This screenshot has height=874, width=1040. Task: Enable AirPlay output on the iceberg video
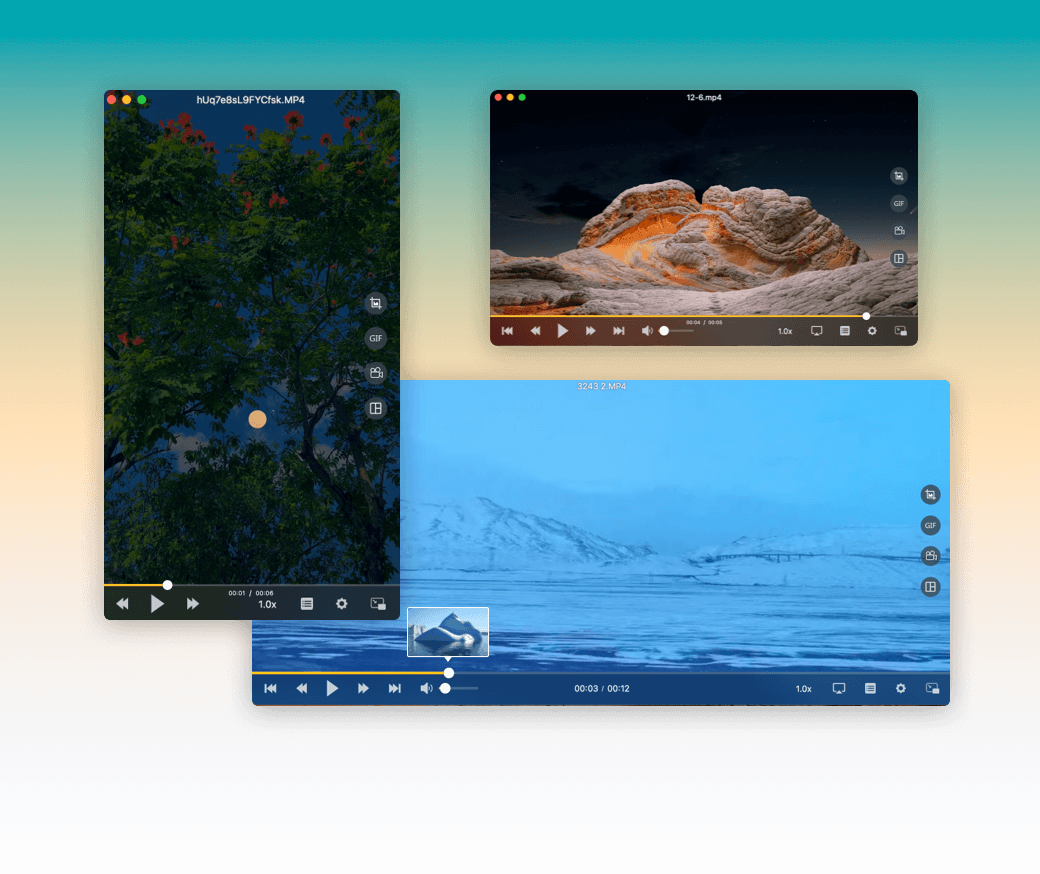tap(838, 688)
